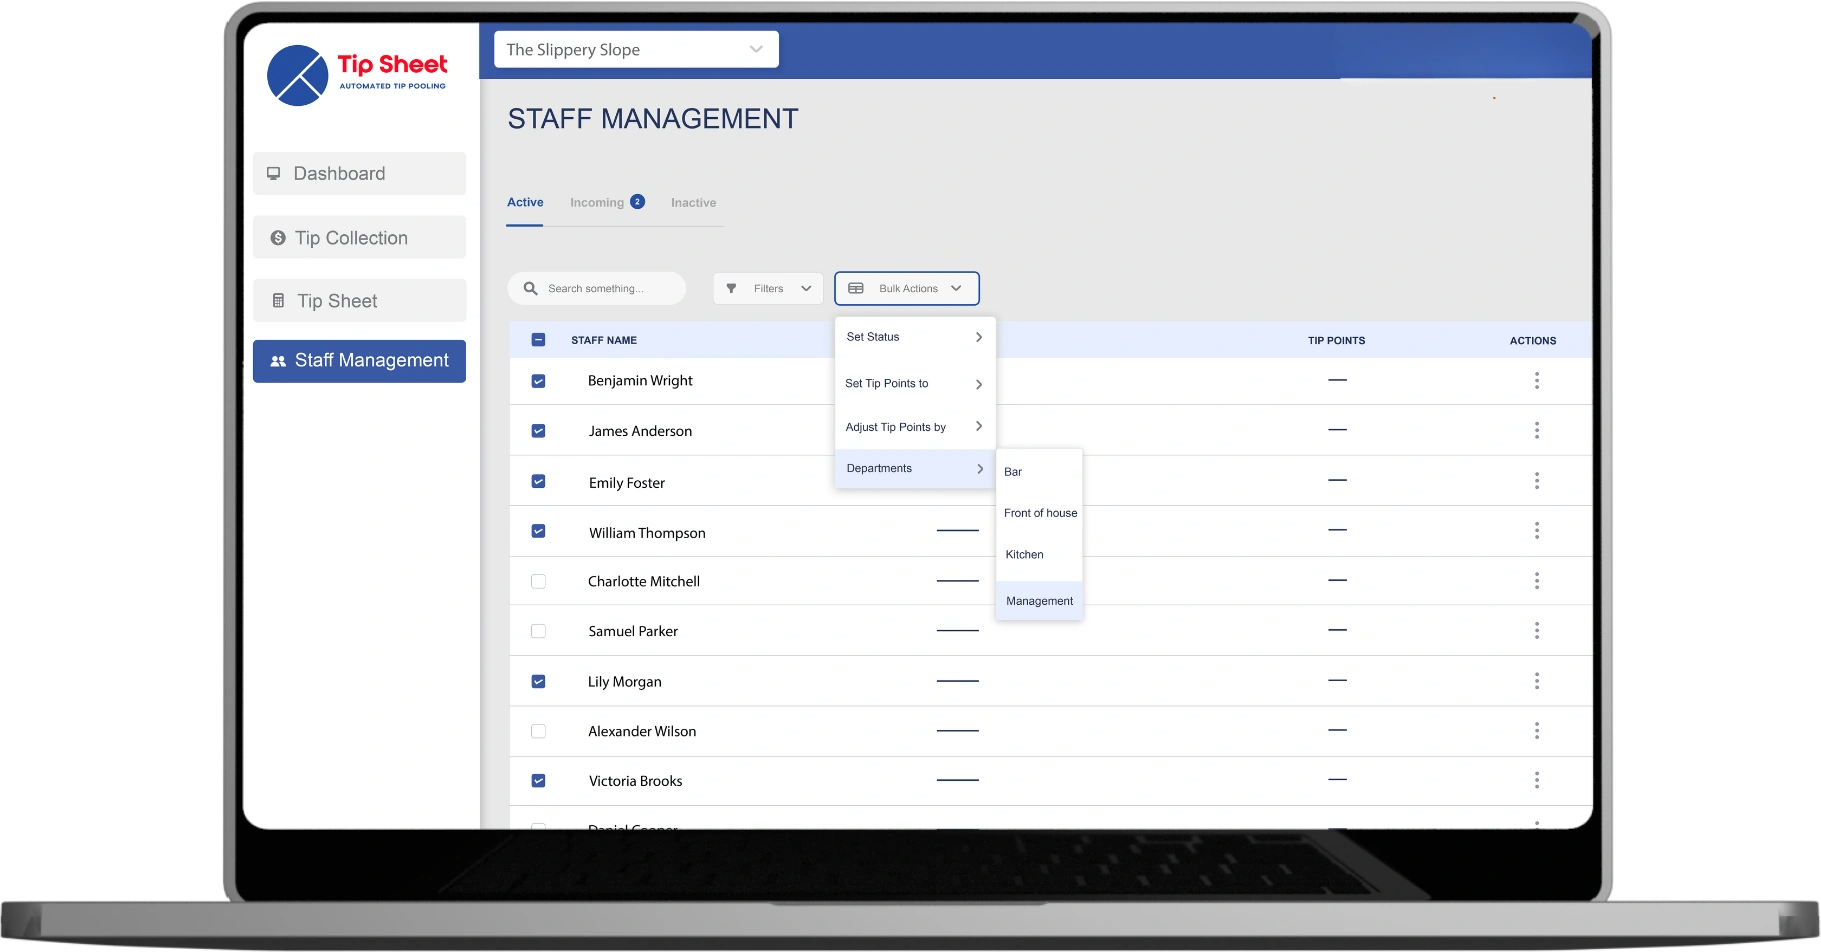Viewport: 1821px width, 952px height.
Task: Click the funnel icon in the Filters control
Action: 731,288
